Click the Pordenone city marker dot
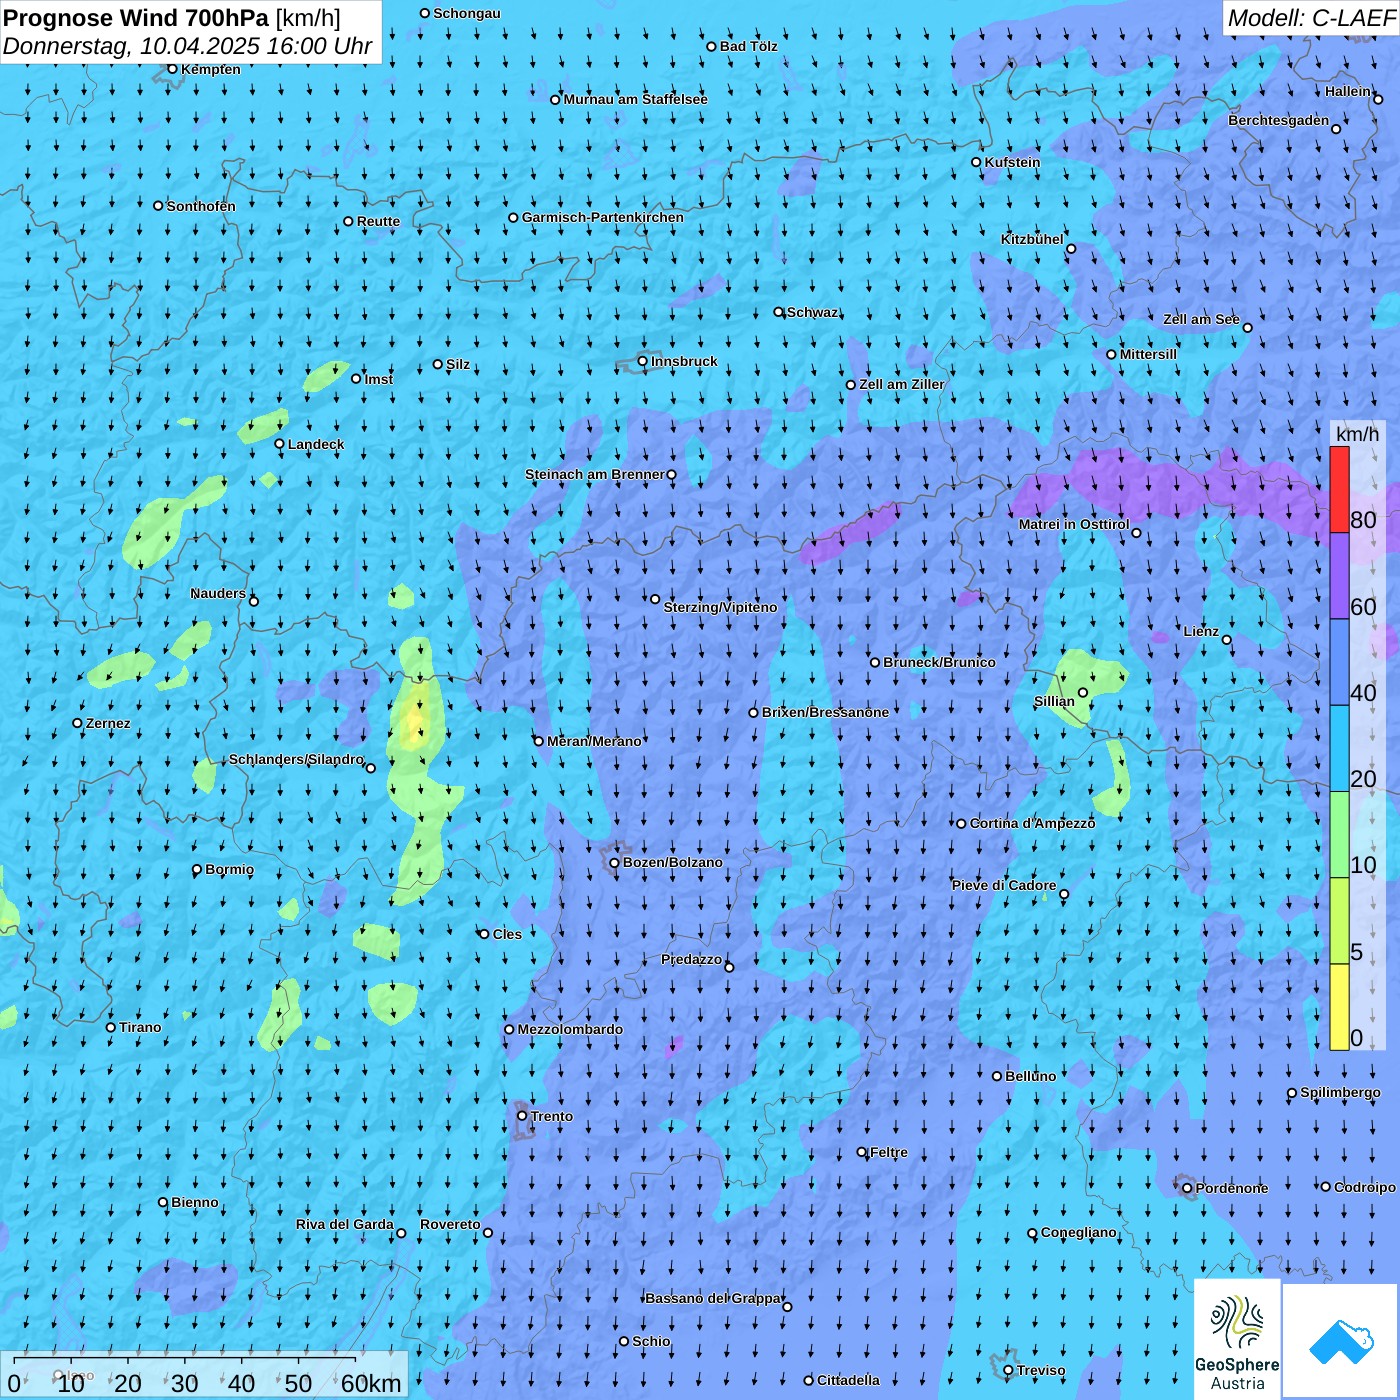 pos(1187,1188)
